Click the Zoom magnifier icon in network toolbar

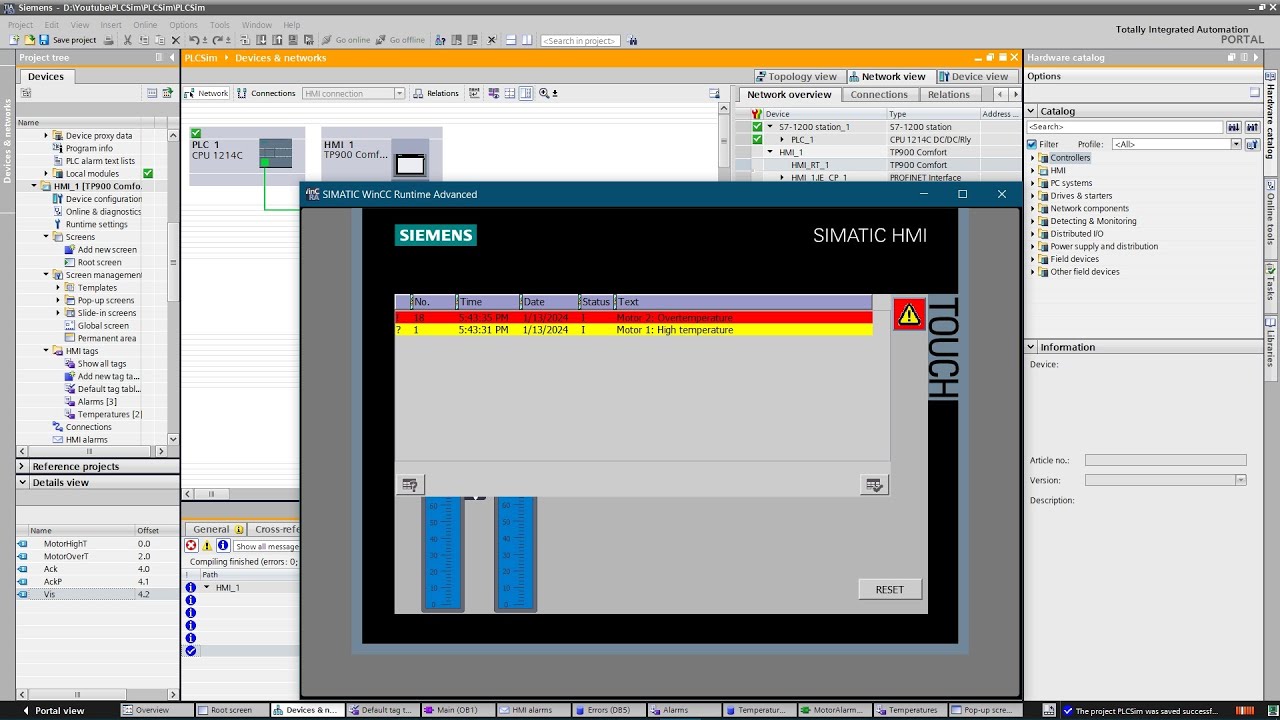[x=545, y=93]
